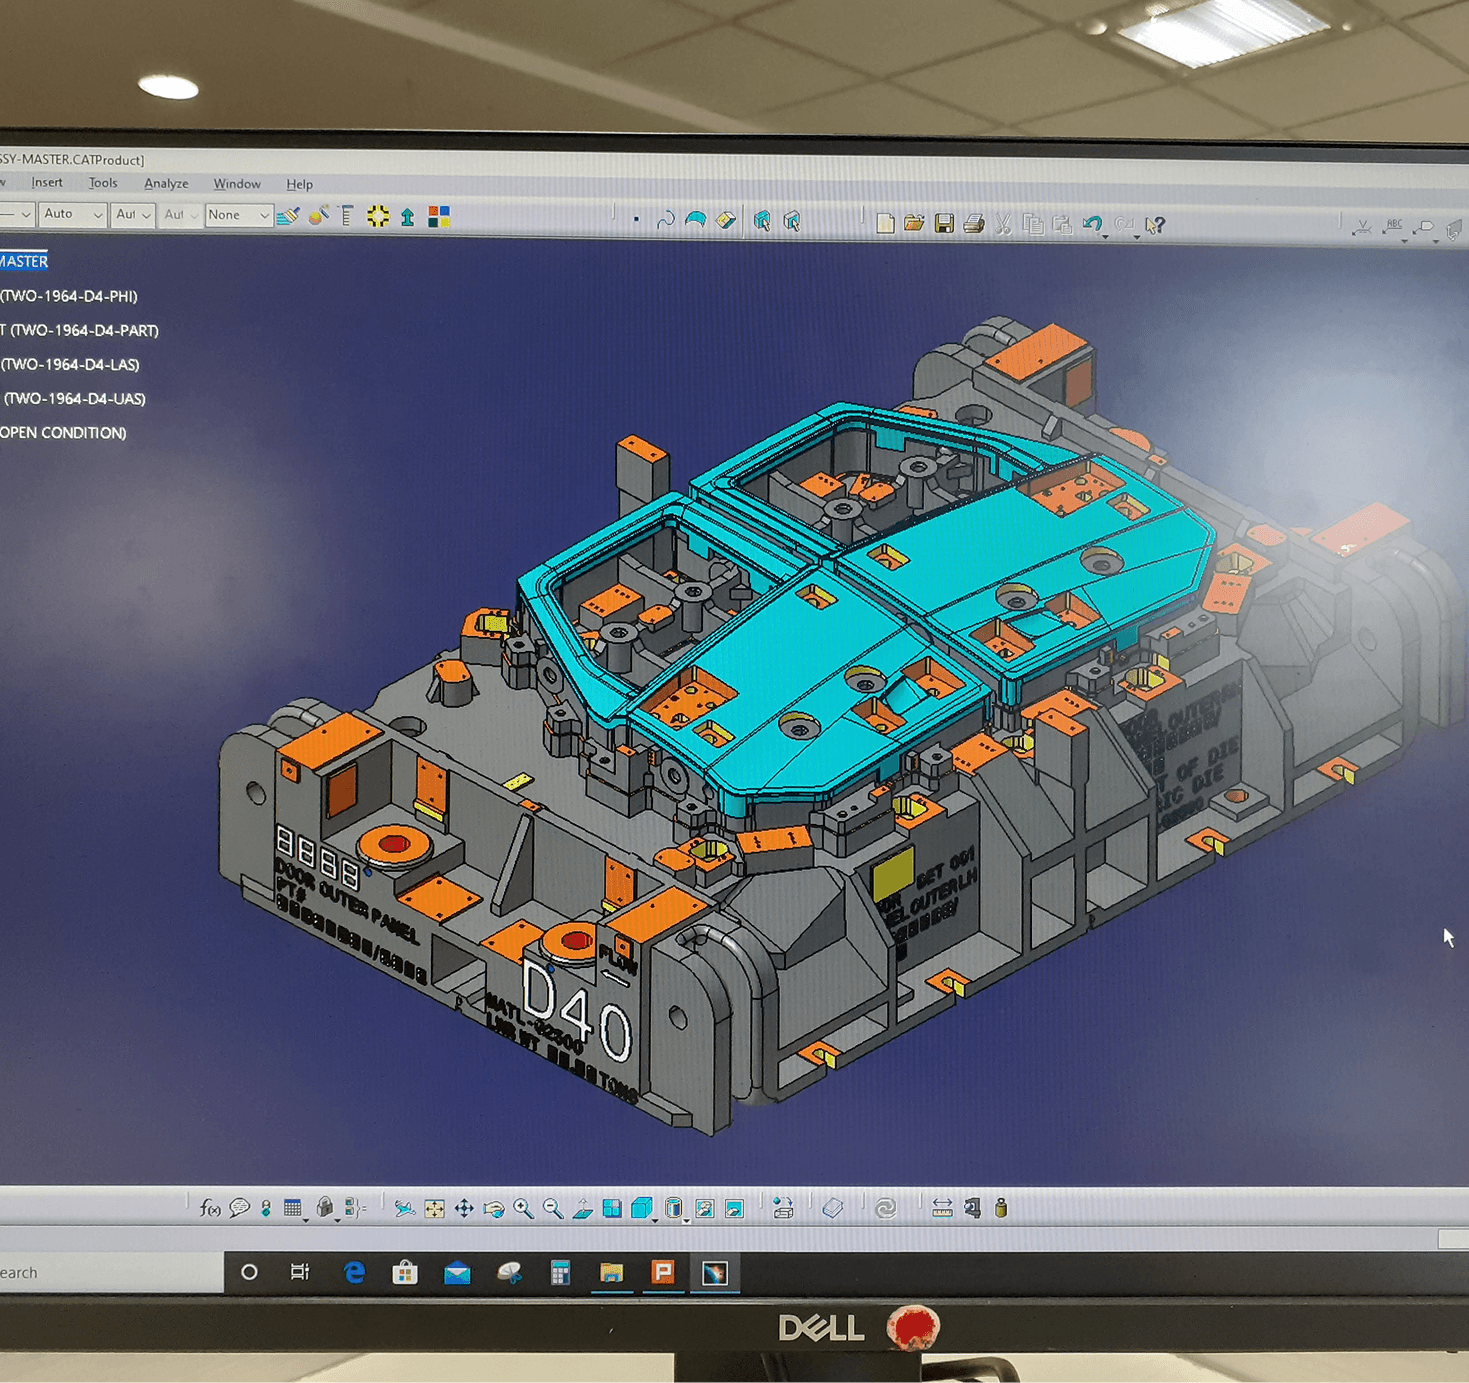Click the Shading view mode cylinder icon
This screenshot has height=1383, width=1469.
pos(674,1209)
